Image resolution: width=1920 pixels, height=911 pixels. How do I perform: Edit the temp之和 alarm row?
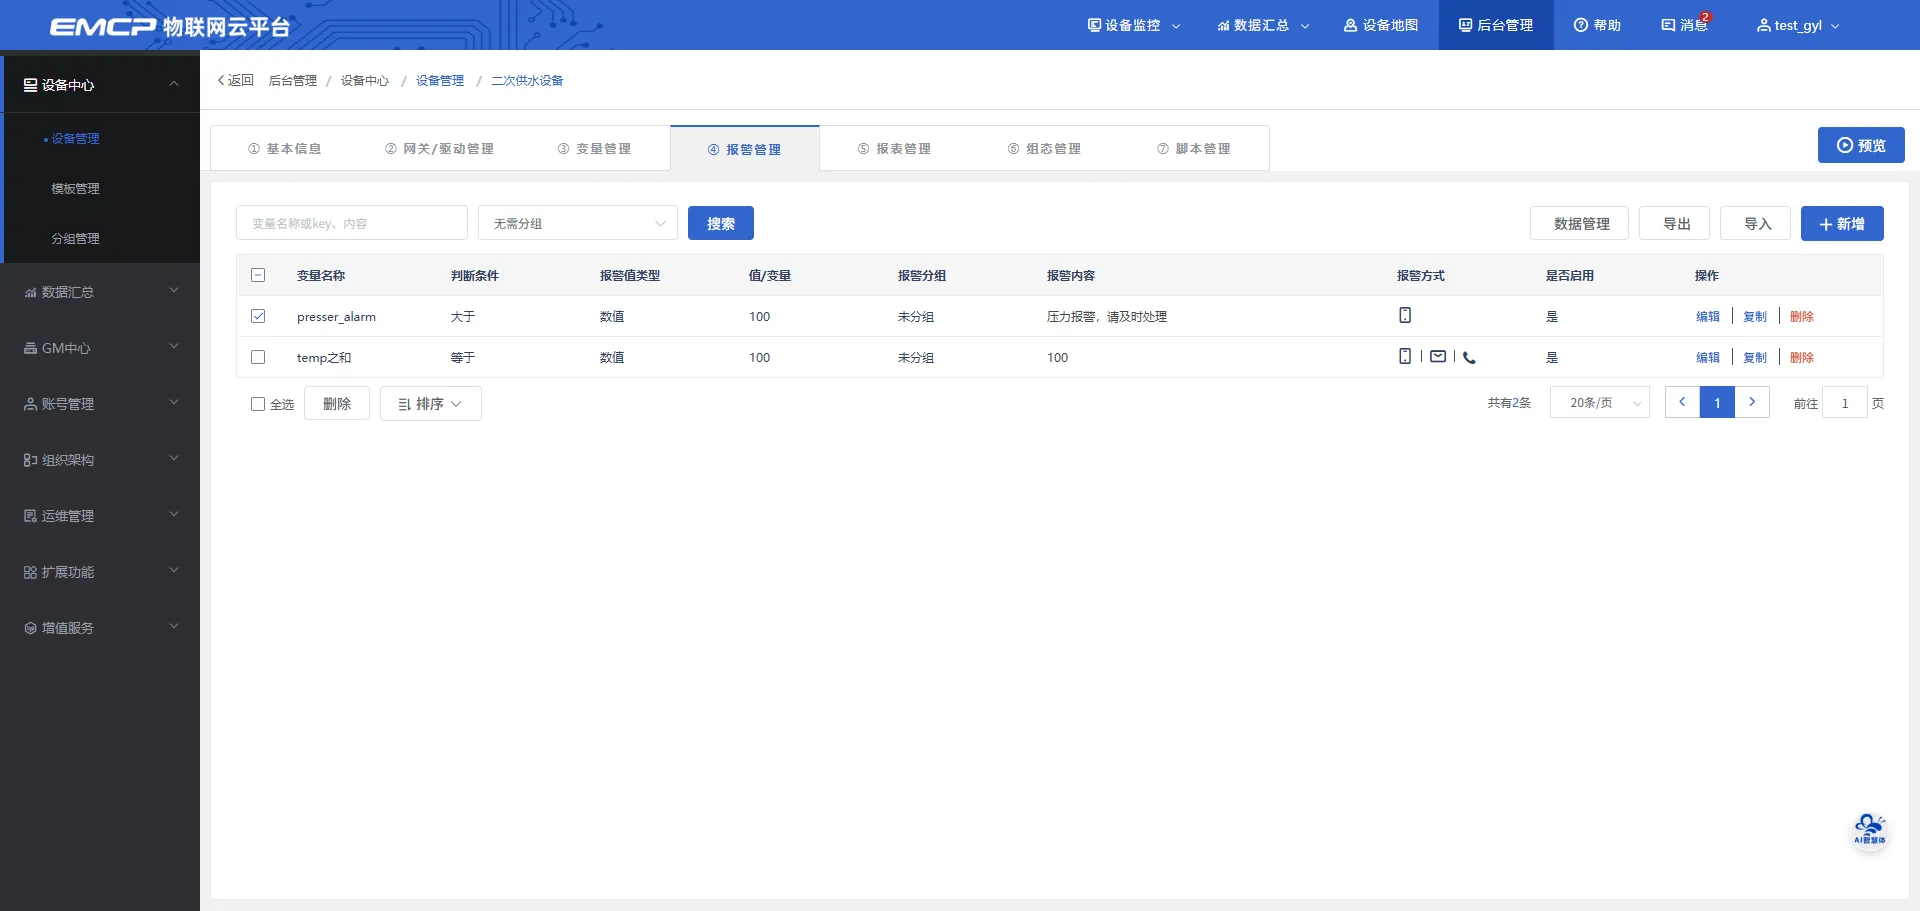pyautogui.click(x=1708, y=357)
